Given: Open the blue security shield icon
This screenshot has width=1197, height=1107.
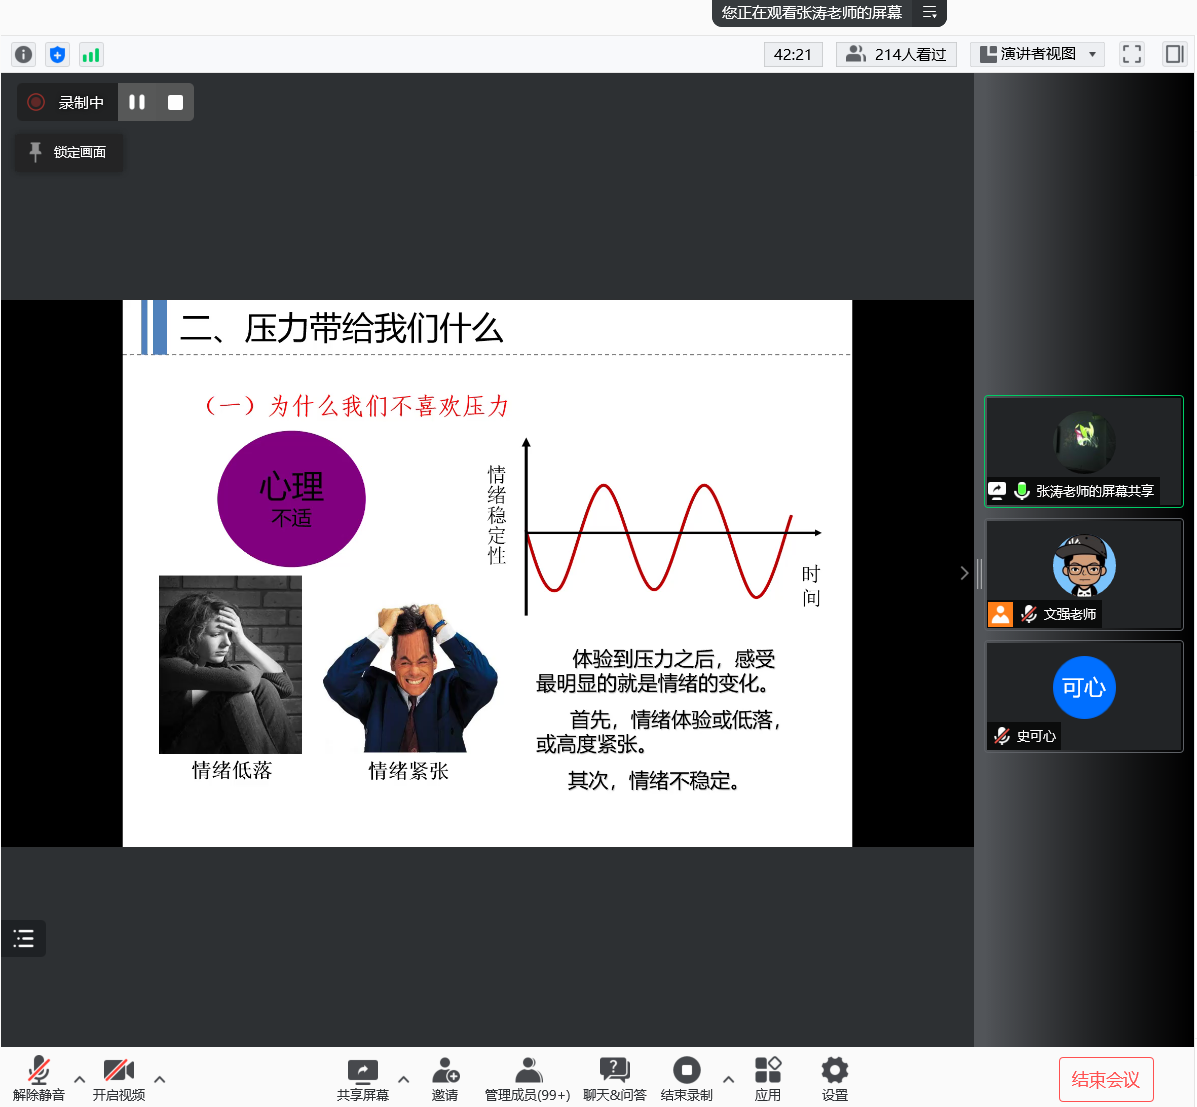Looking at the screenshot, I should (x=57, y=55).
